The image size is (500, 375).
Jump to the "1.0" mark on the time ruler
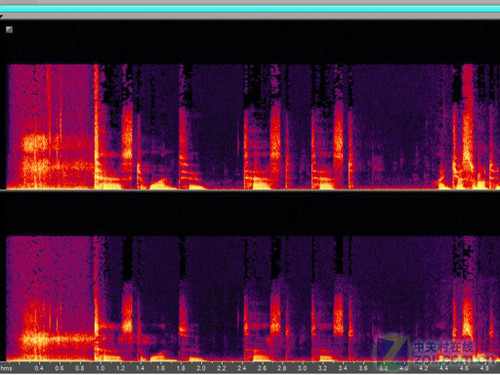click(x=100, y=368)
